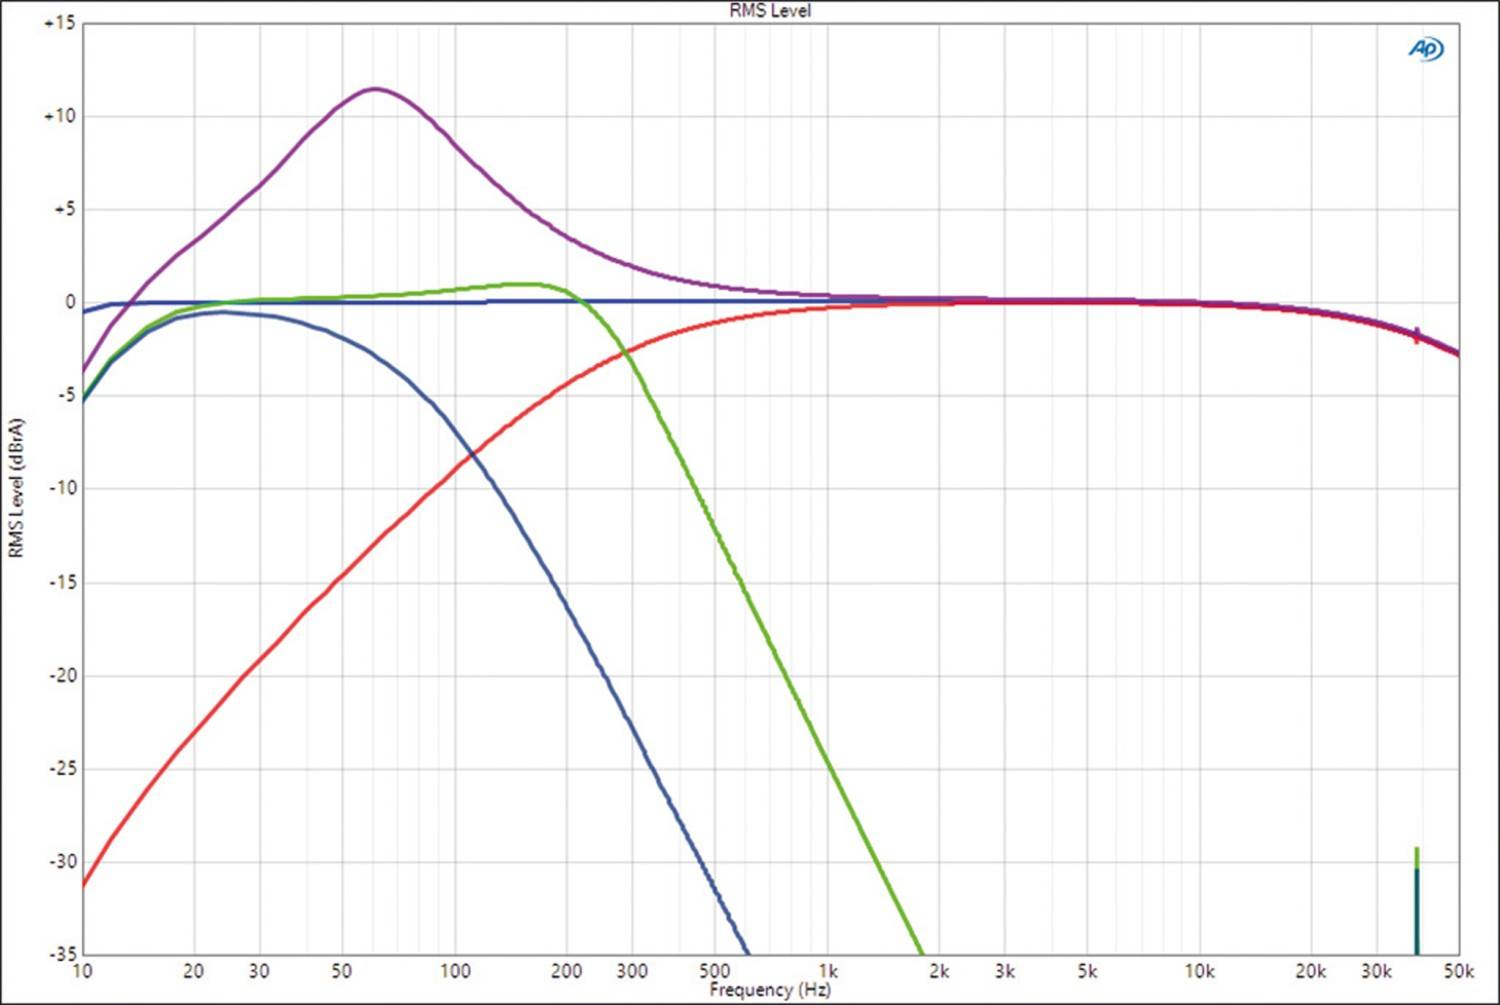Click the -5 y-axis value

click(65, 395)
